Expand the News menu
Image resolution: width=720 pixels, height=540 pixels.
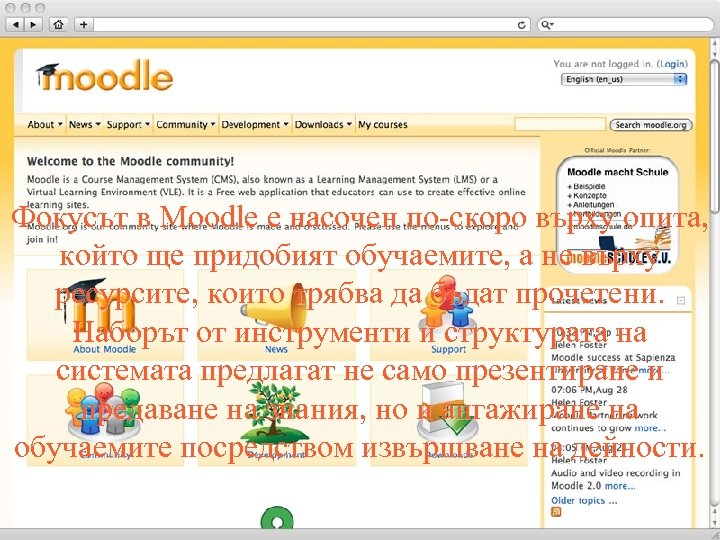pyautogui.click(x=84, y=124)
